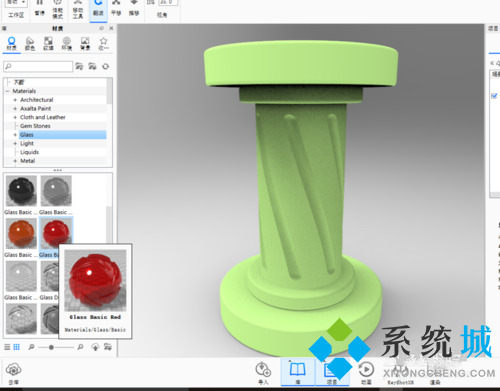Select the Light tree item label

click(27, 143)
